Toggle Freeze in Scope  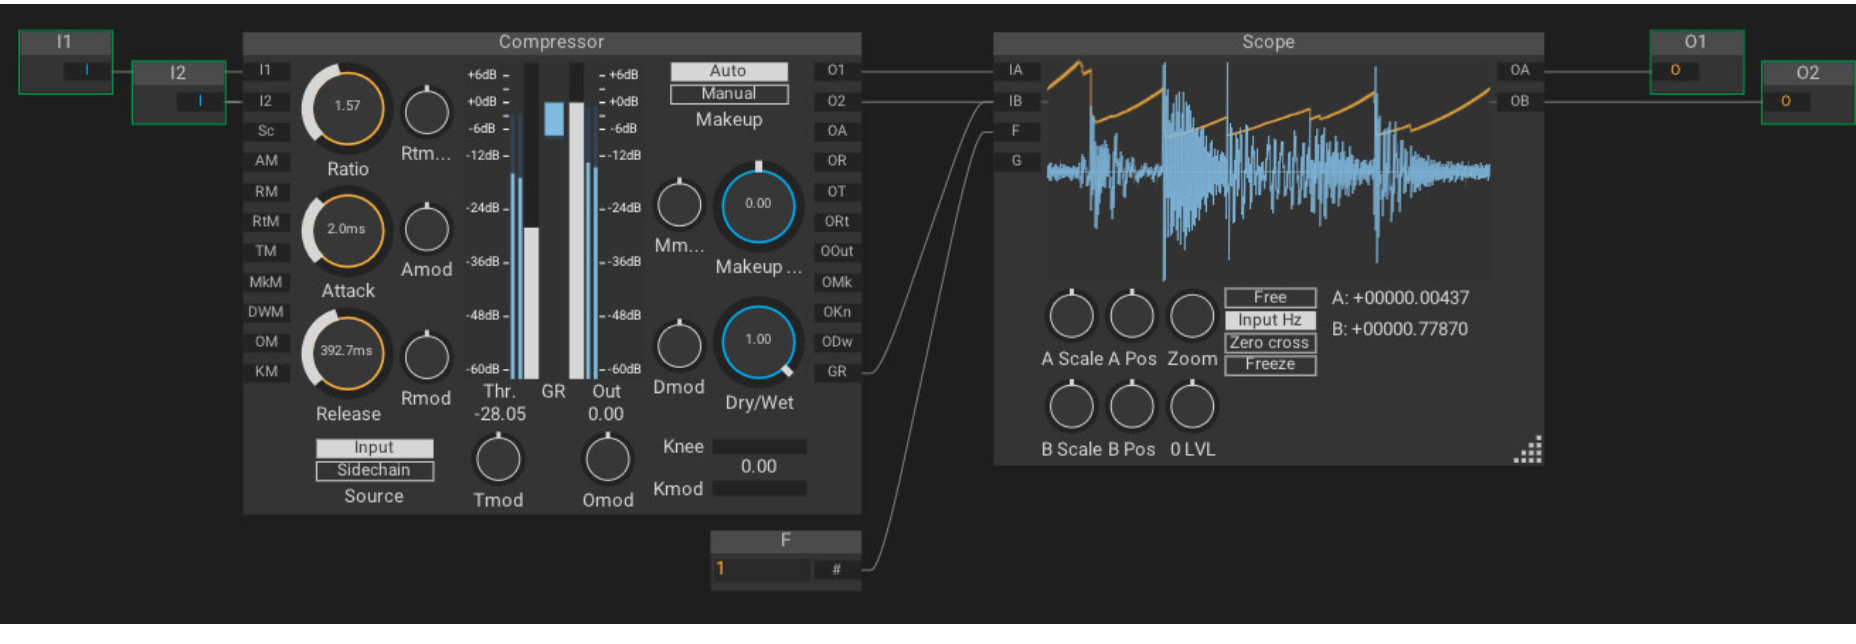tap(1270, 365)
